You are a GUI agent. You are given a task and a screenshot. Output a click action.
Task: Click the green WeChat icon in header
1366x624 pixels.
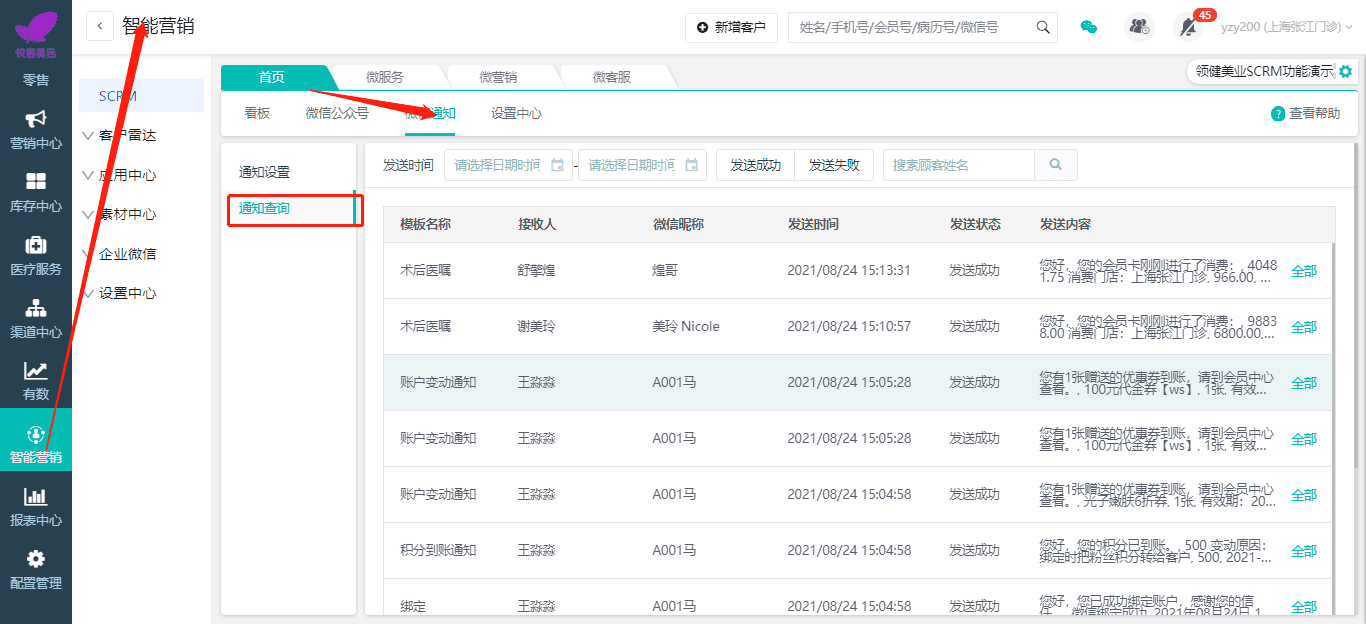coord(1089,27)
